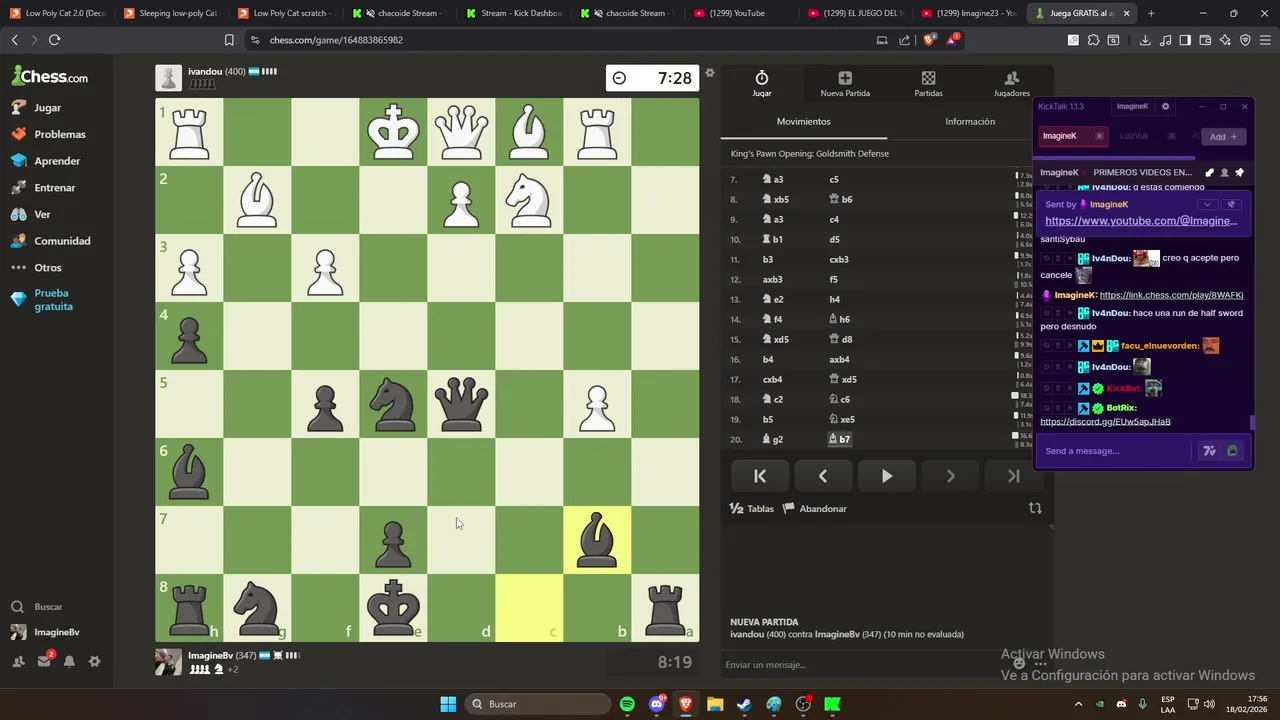
Task: Click move b7 in move 20
Action: (x=840, y=439)
